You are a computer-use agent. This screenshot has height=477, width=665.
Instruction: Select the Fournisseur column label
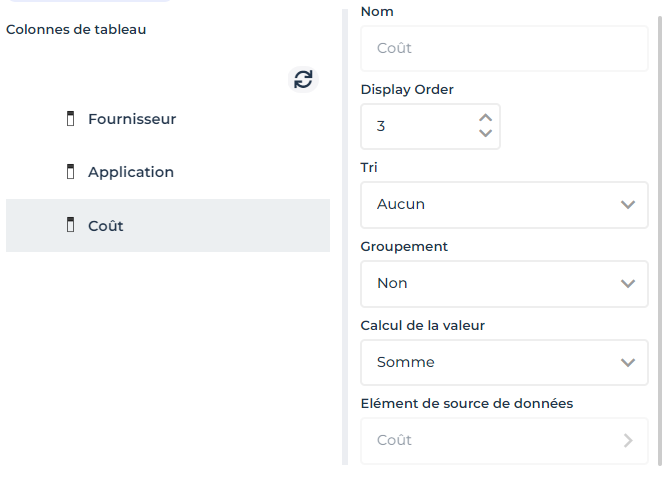pyautogui.click(x=132, y=119)
